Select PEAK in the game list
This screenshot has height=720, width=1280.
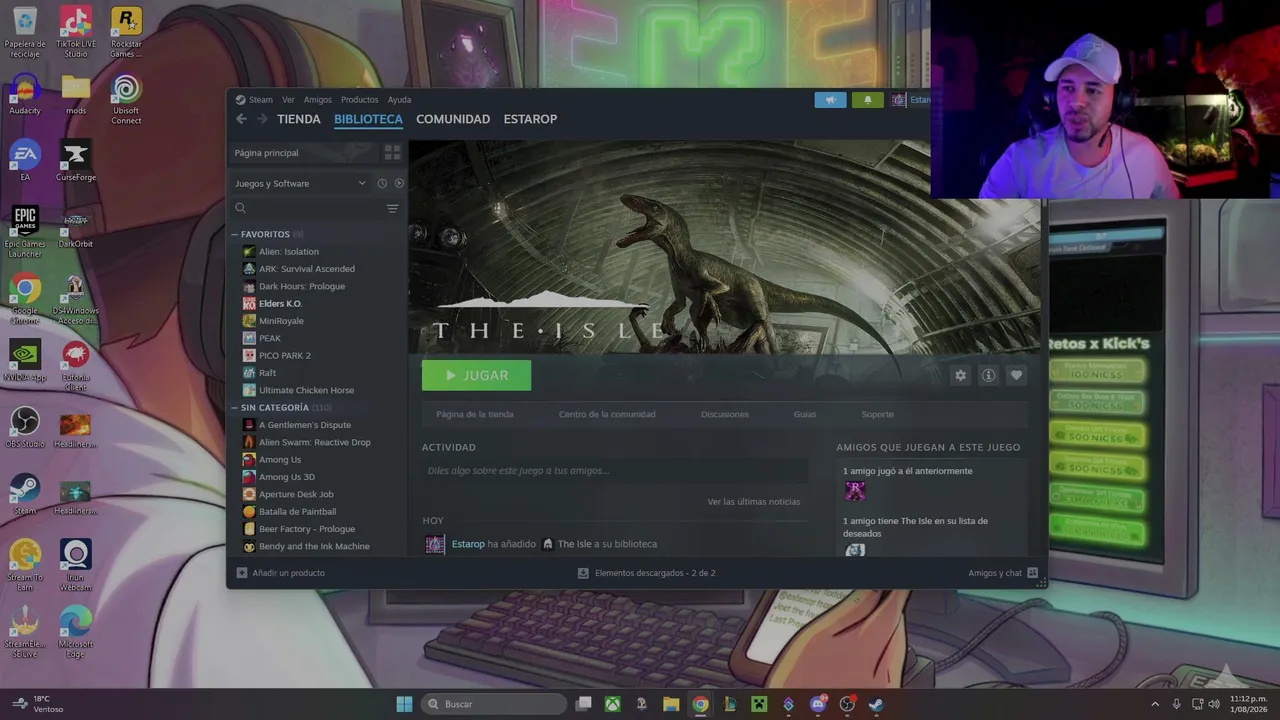(270, 339)
